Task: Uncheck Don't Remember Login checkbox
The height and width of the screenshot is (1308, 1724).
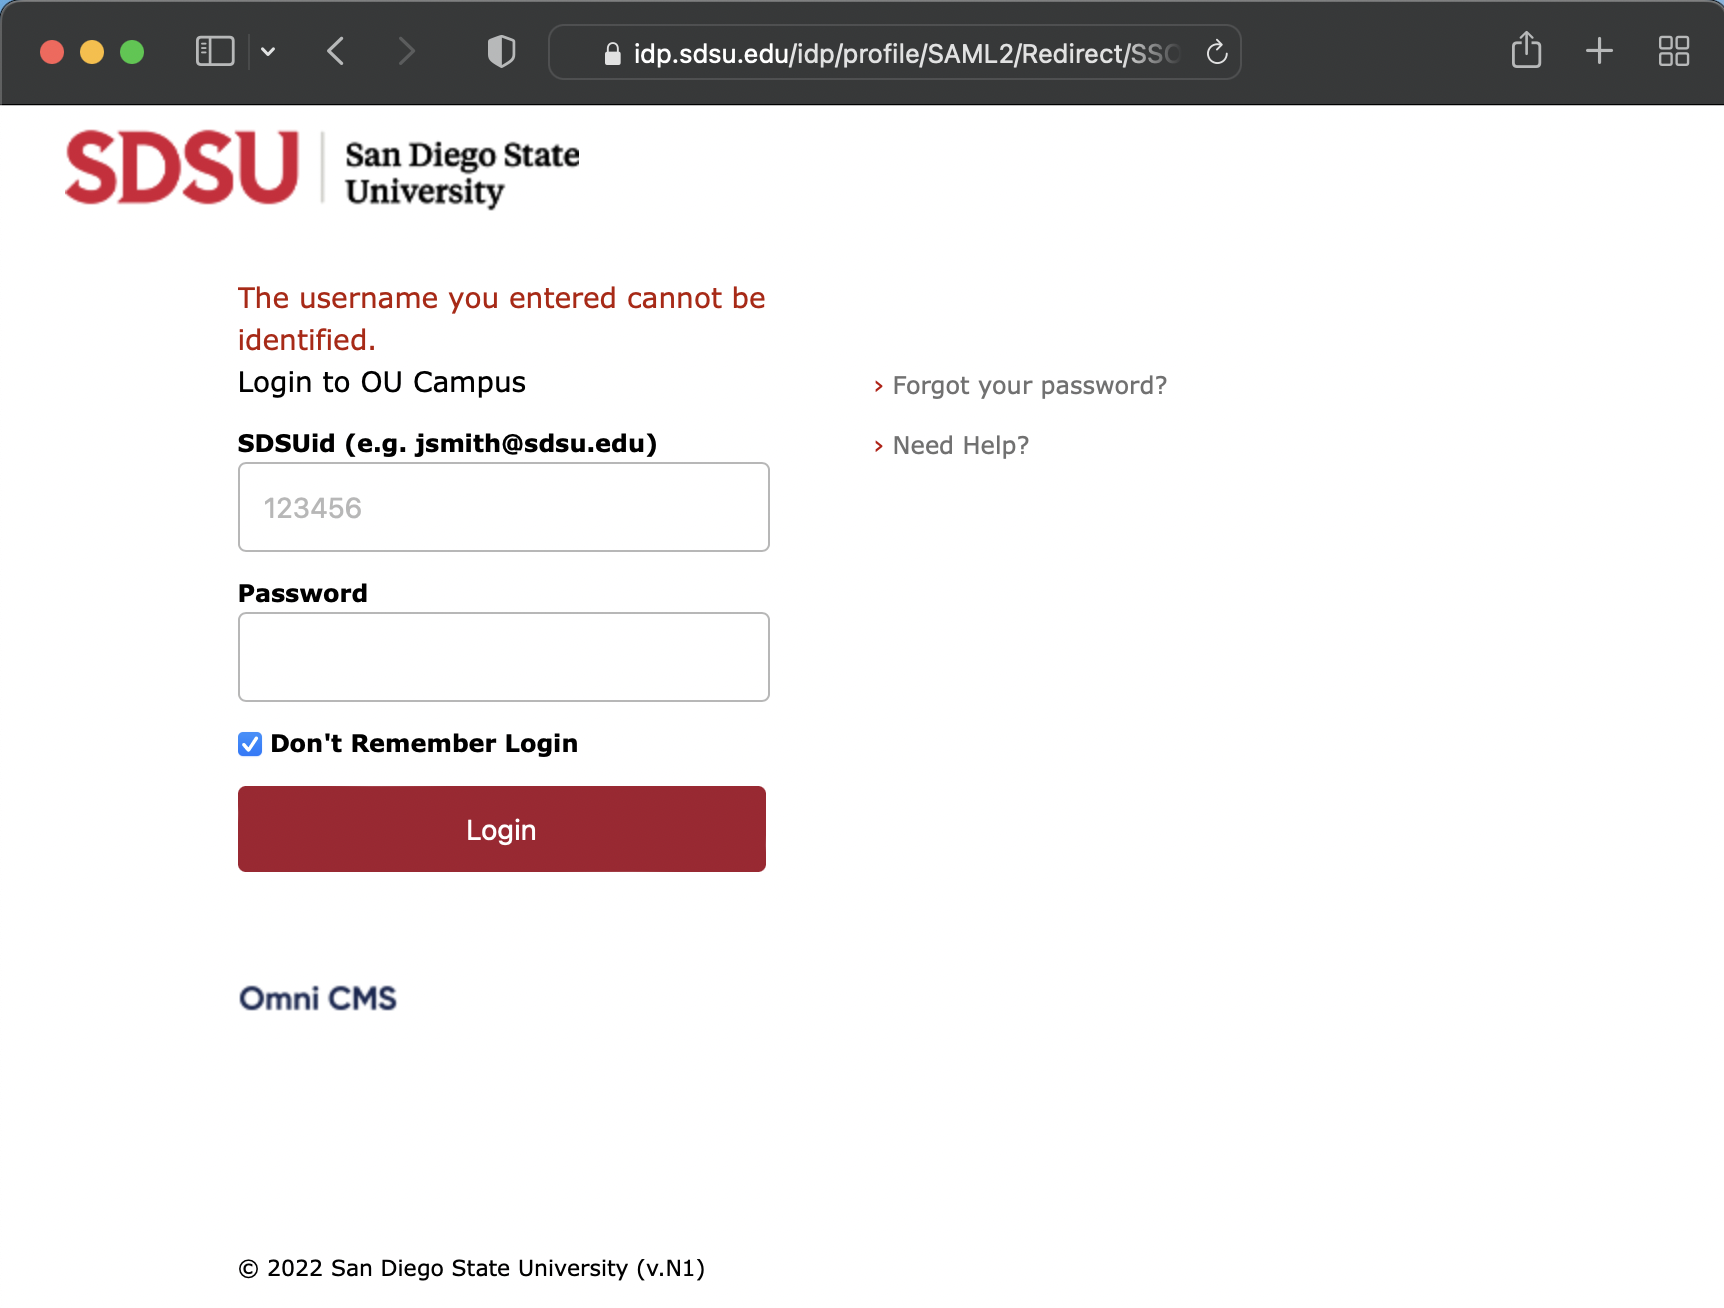Action: tap(250, 744)
